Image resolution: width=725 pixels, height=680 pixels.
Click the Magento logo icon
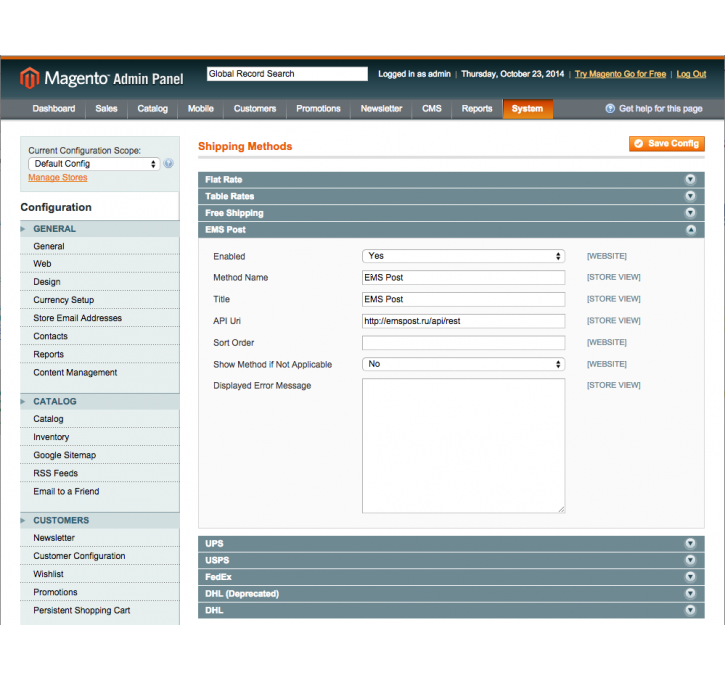(x=30, y=78)
